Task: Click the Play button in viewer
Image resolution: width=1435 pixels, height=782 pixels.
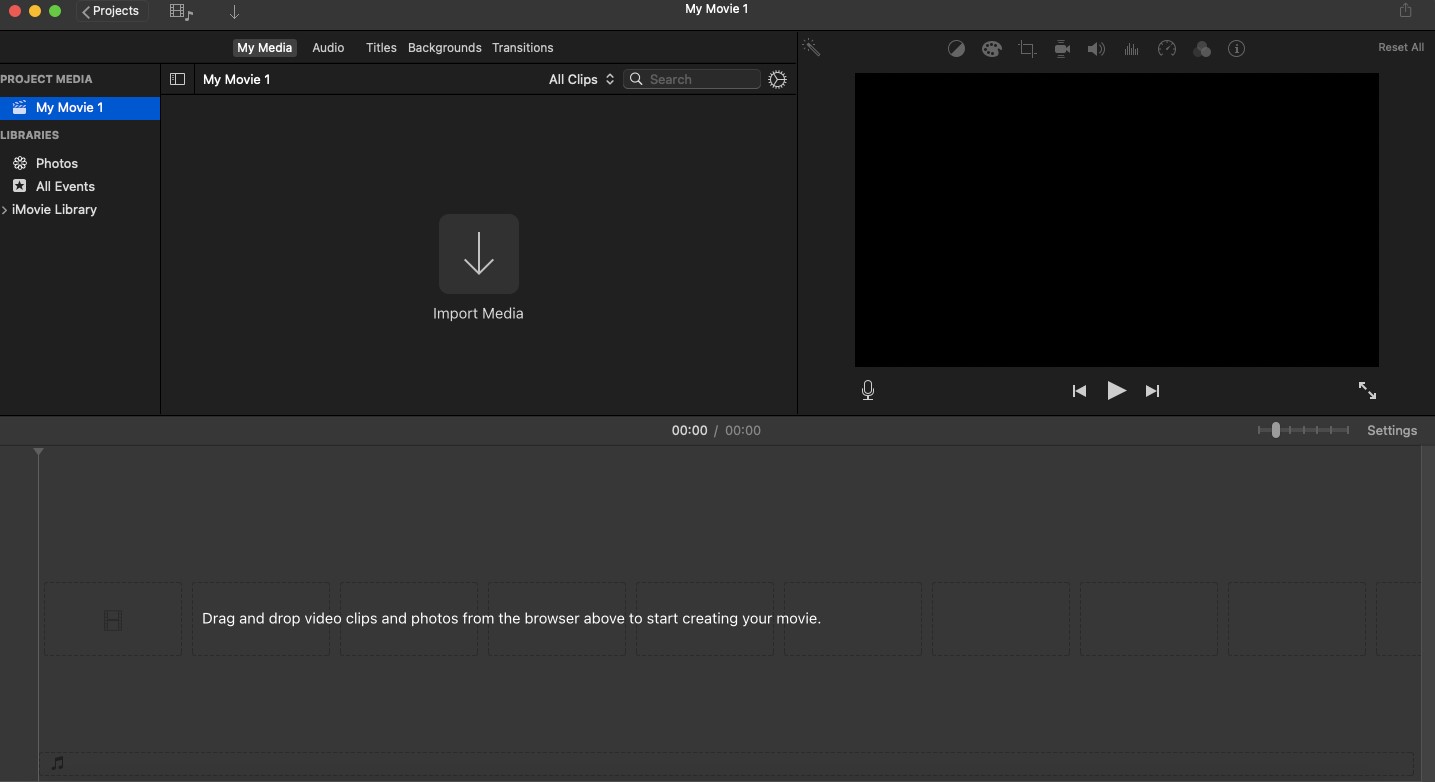Action: pos(1117,391)
